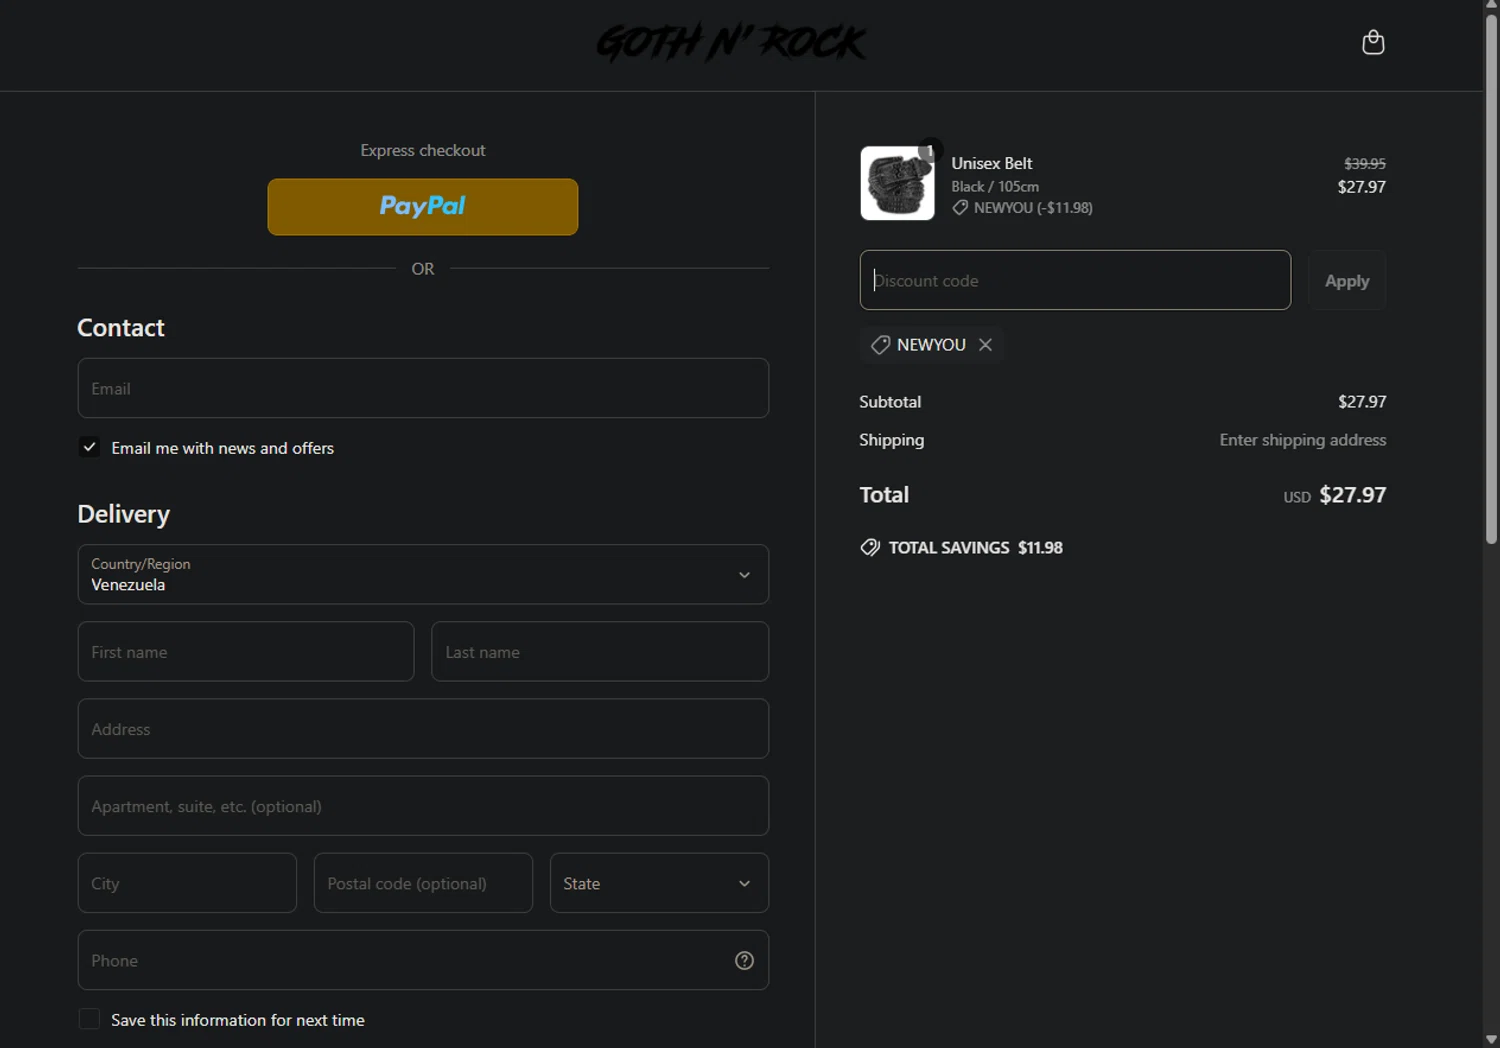The width and height of the screenshot is (1500, 1048).
Task: Show phone number help tooltip icon
Action: pos(744,960)
